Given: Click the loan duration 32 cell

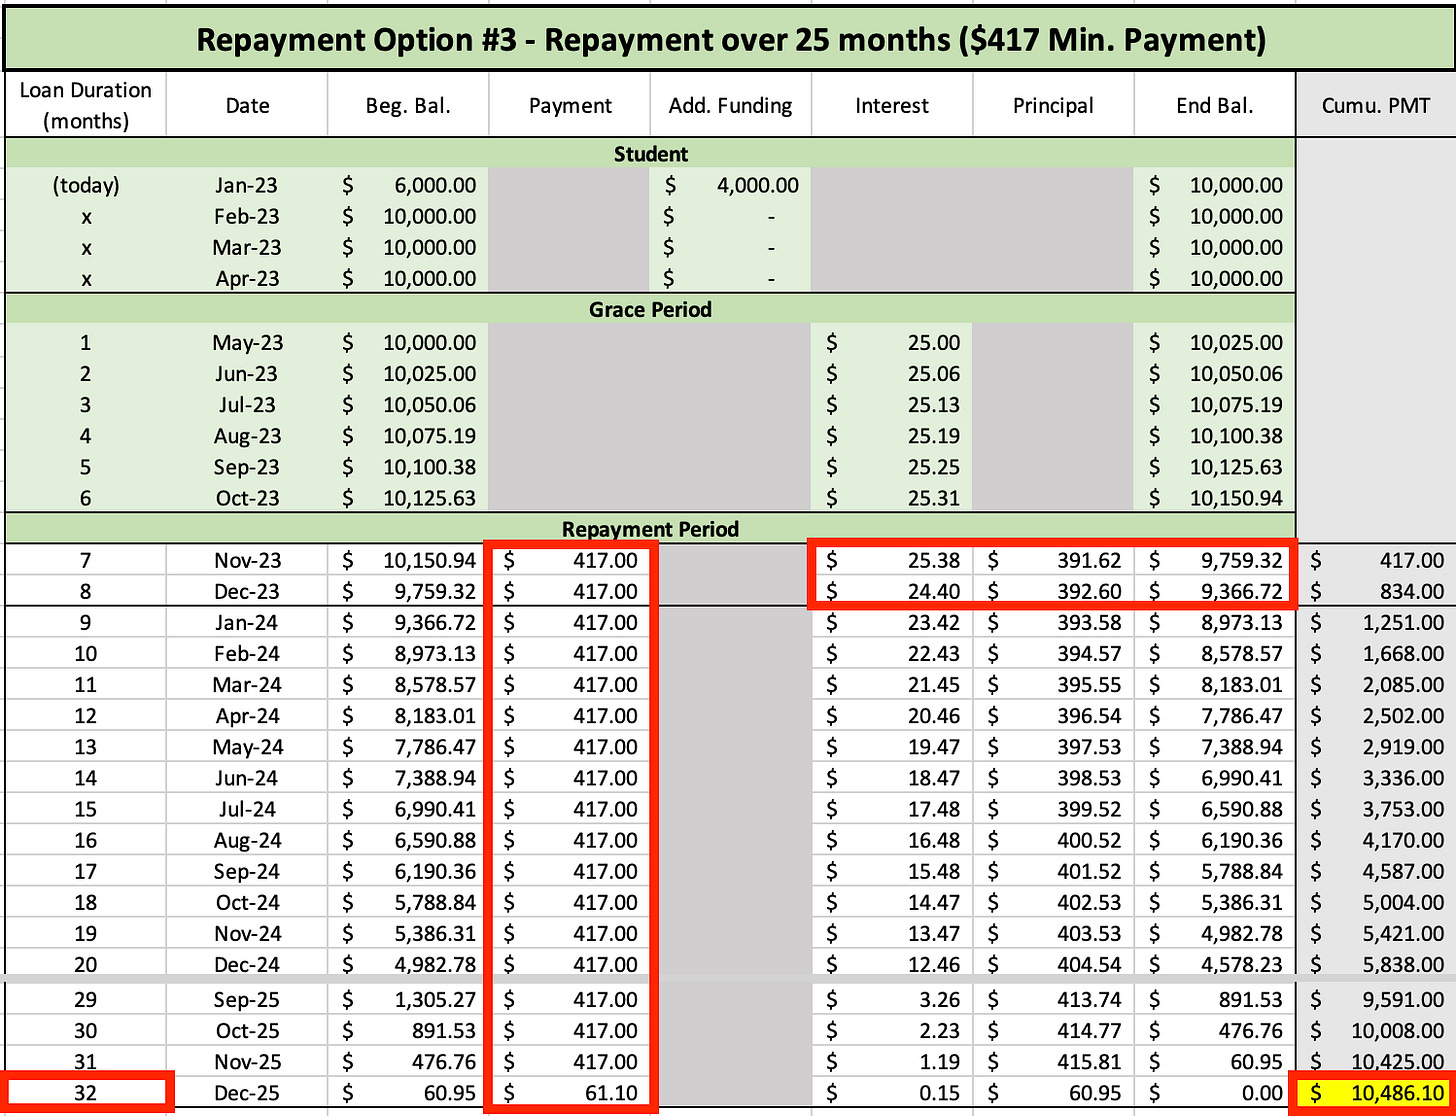Looking at the screenshot, I should (85, 1092).
